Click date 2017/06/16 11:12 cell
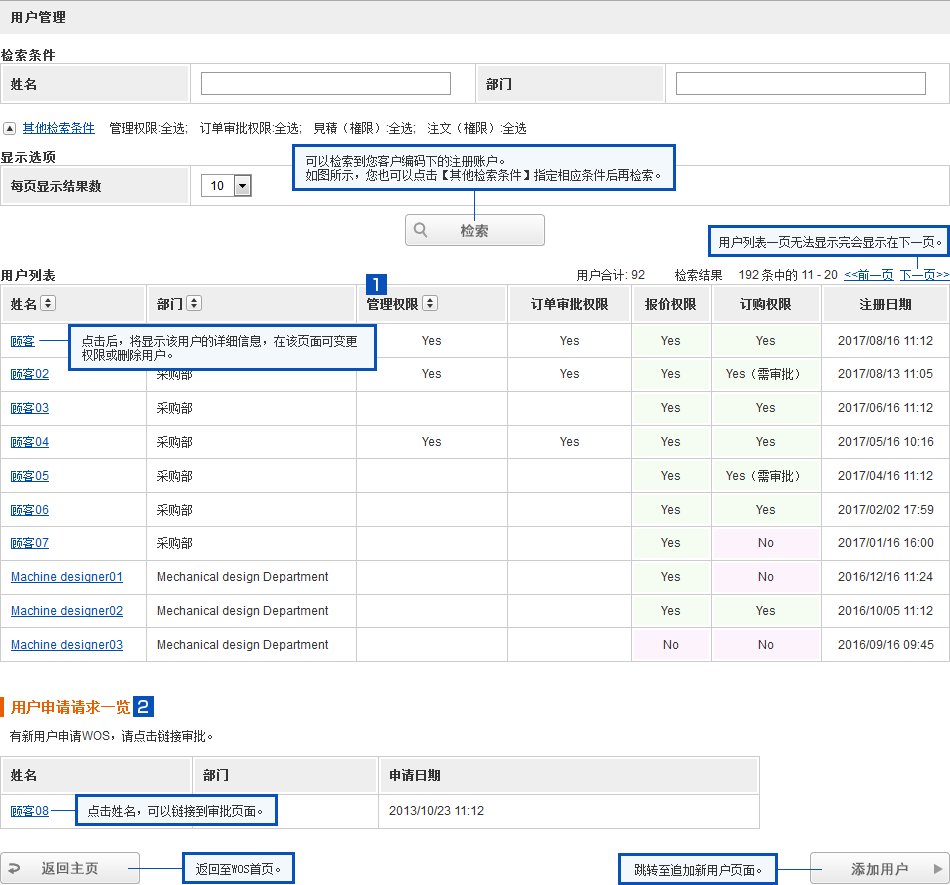The height and width of the screenshot is (885, 950). (886, 408)
